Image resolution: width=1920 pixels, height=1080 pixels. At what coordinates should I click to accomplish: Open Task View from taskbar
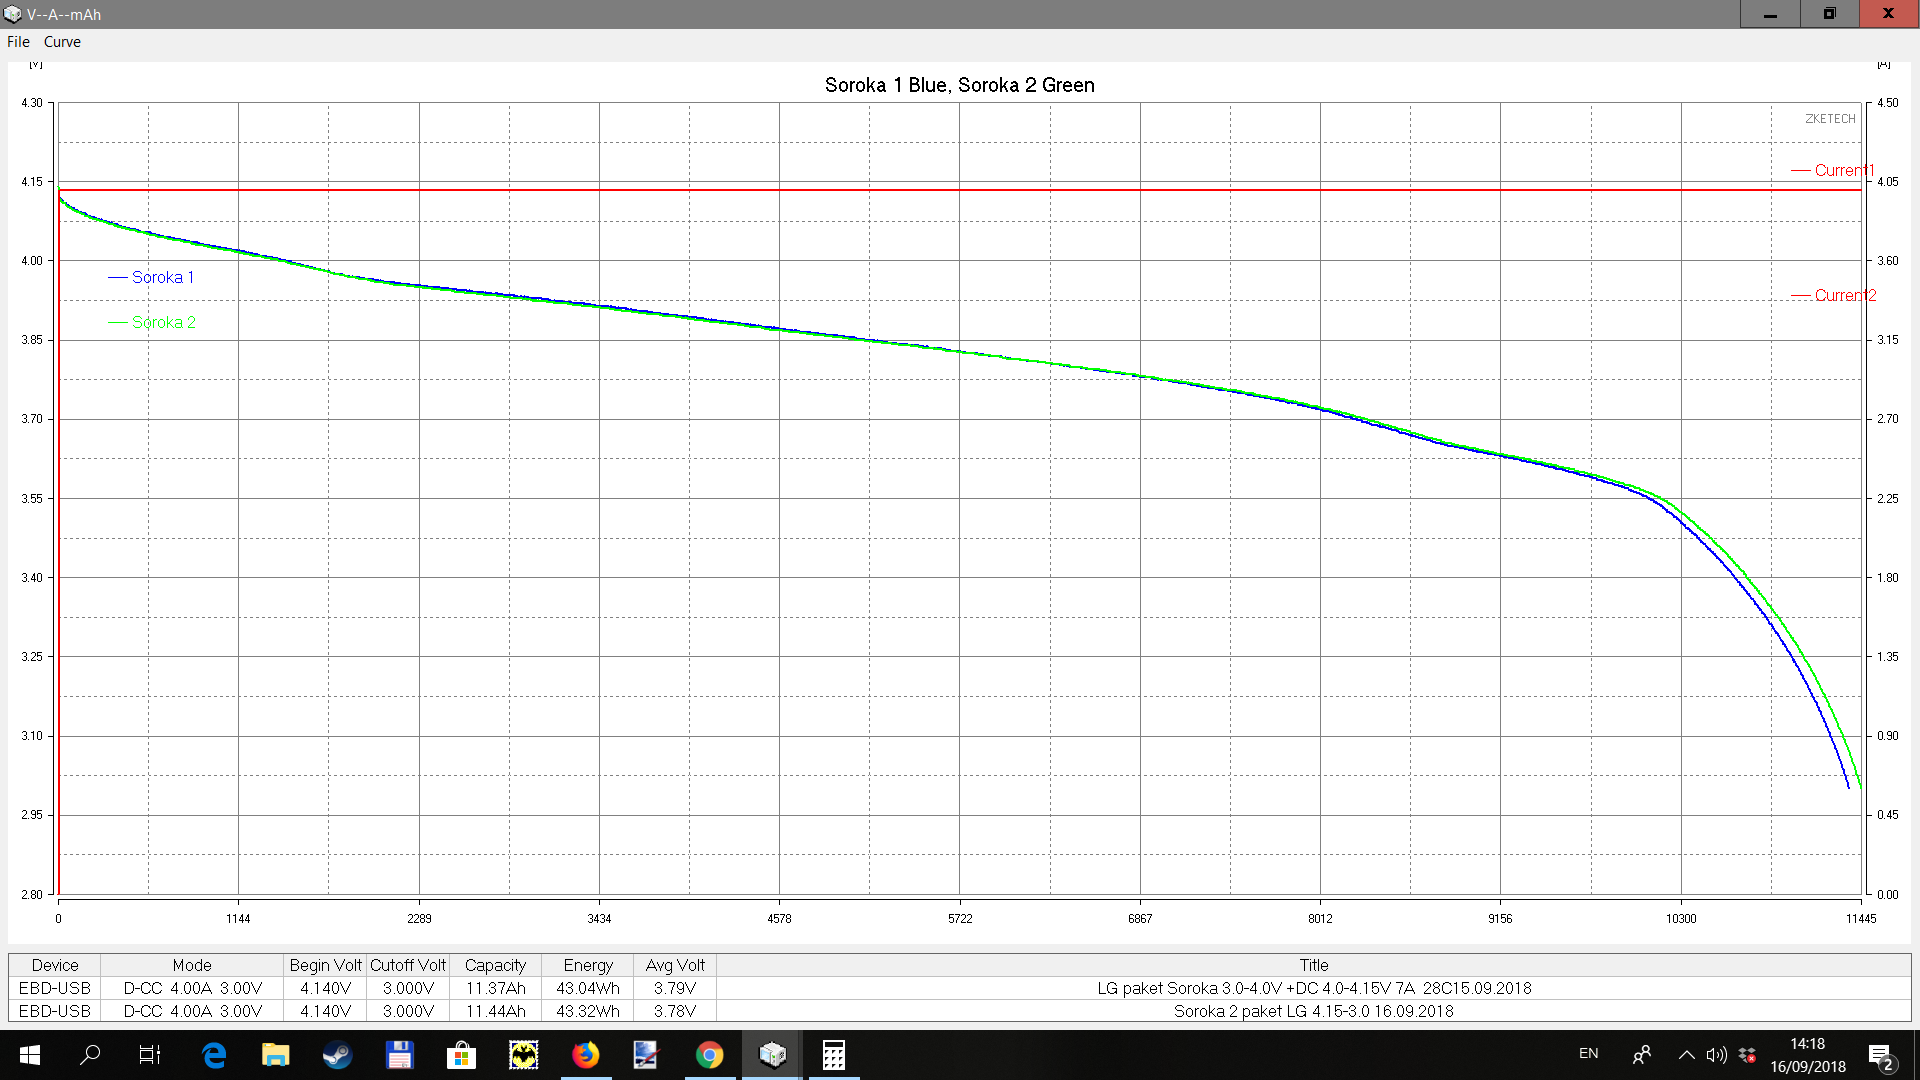pyautogui.click(x=150, y=1054)
